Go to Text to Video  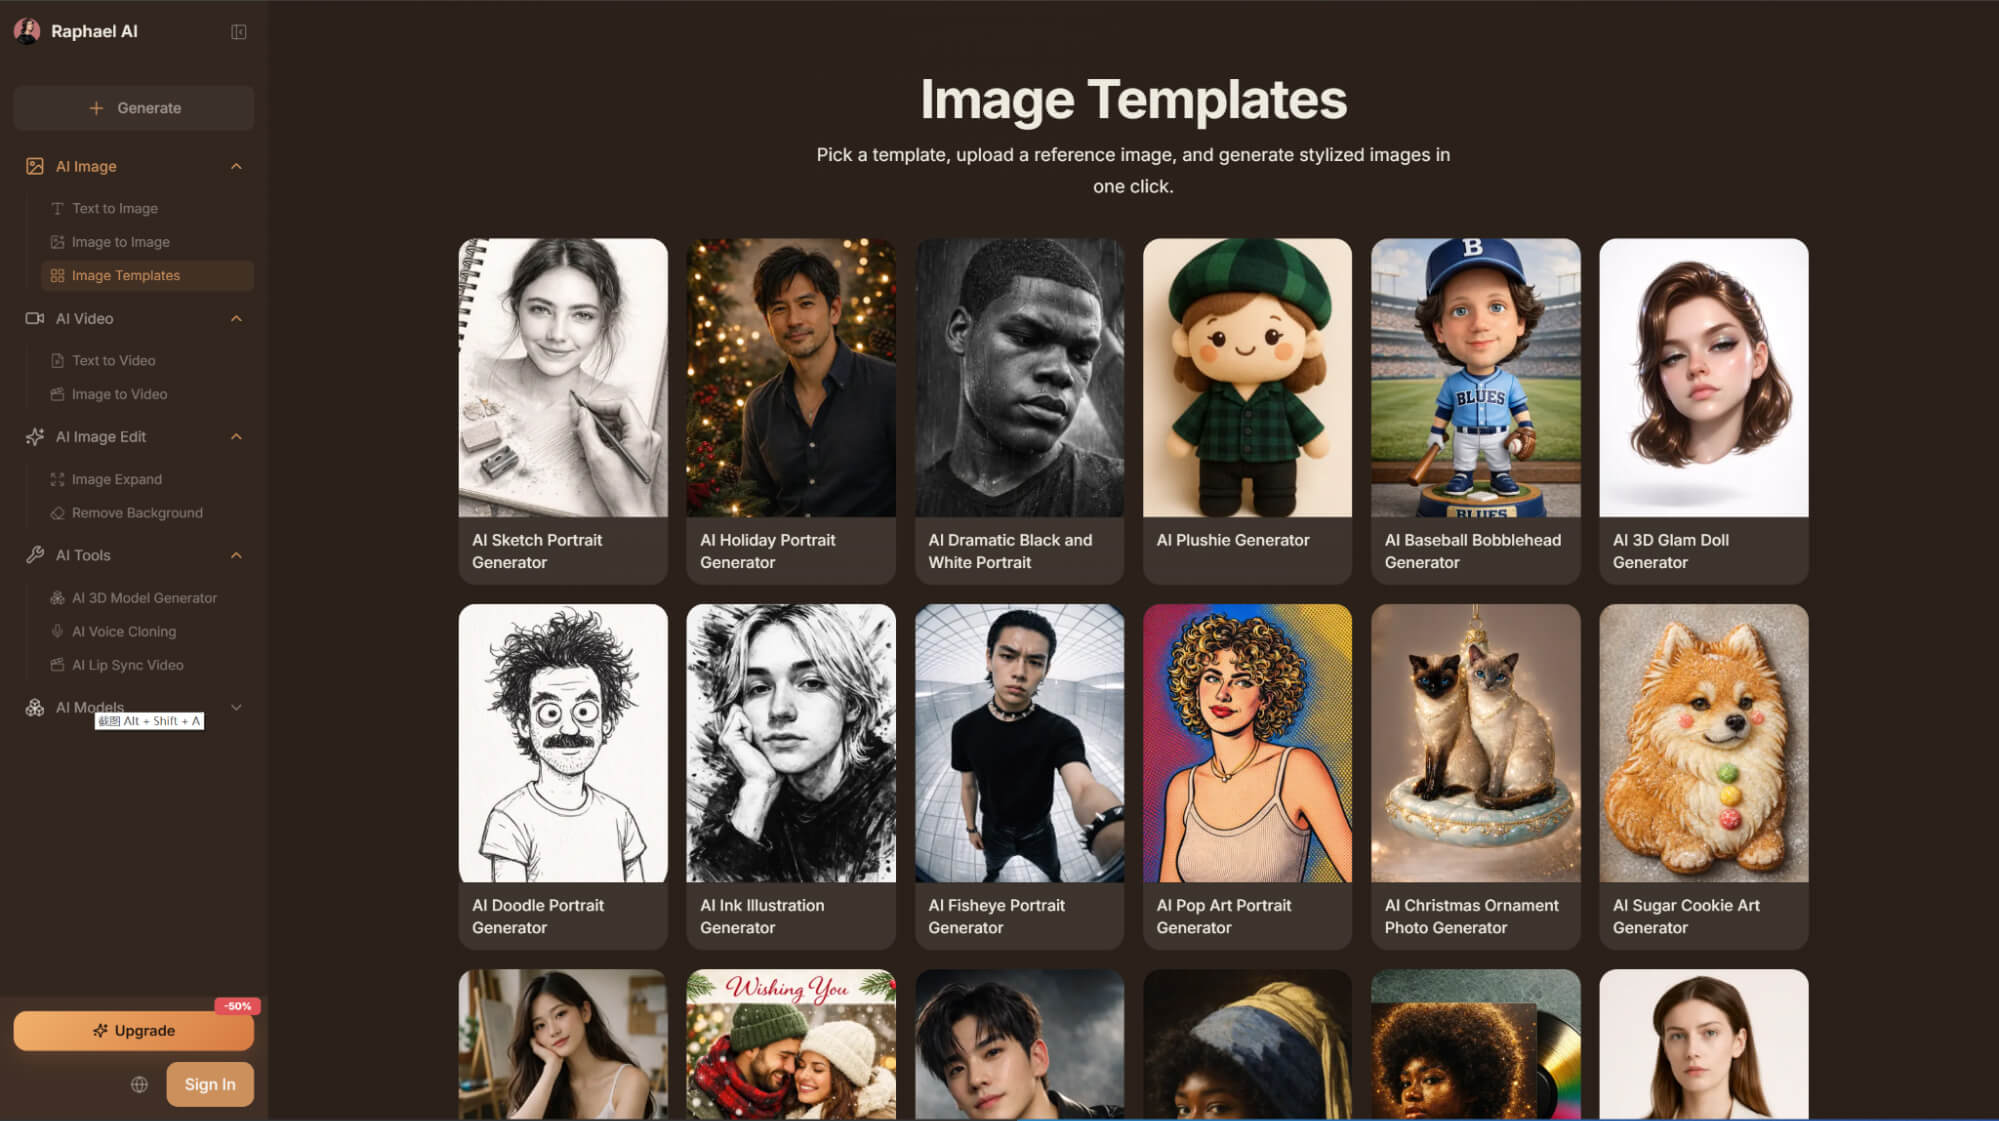tap(147, 360)
